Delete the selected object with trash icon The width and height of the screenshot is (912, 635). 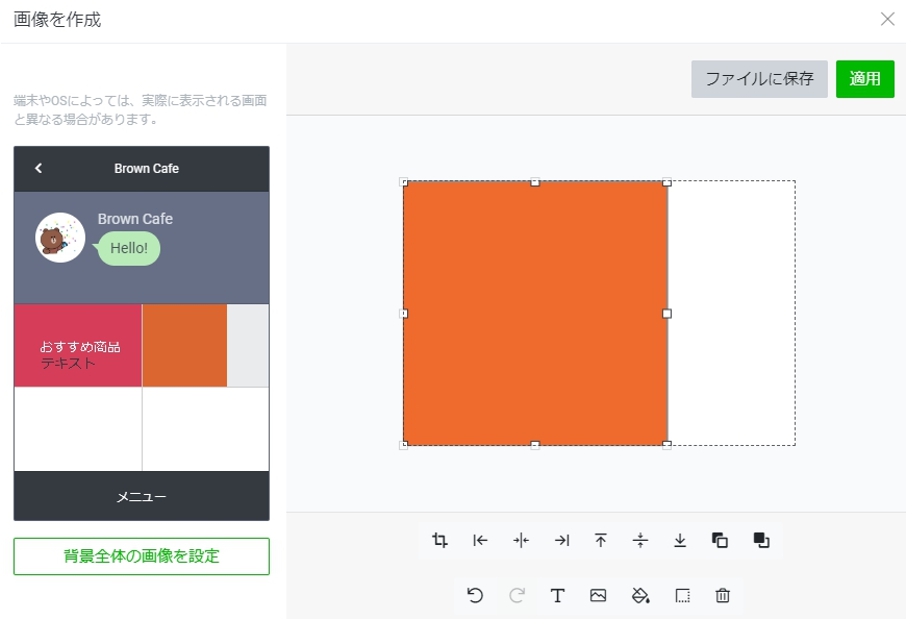pos(723,596)
